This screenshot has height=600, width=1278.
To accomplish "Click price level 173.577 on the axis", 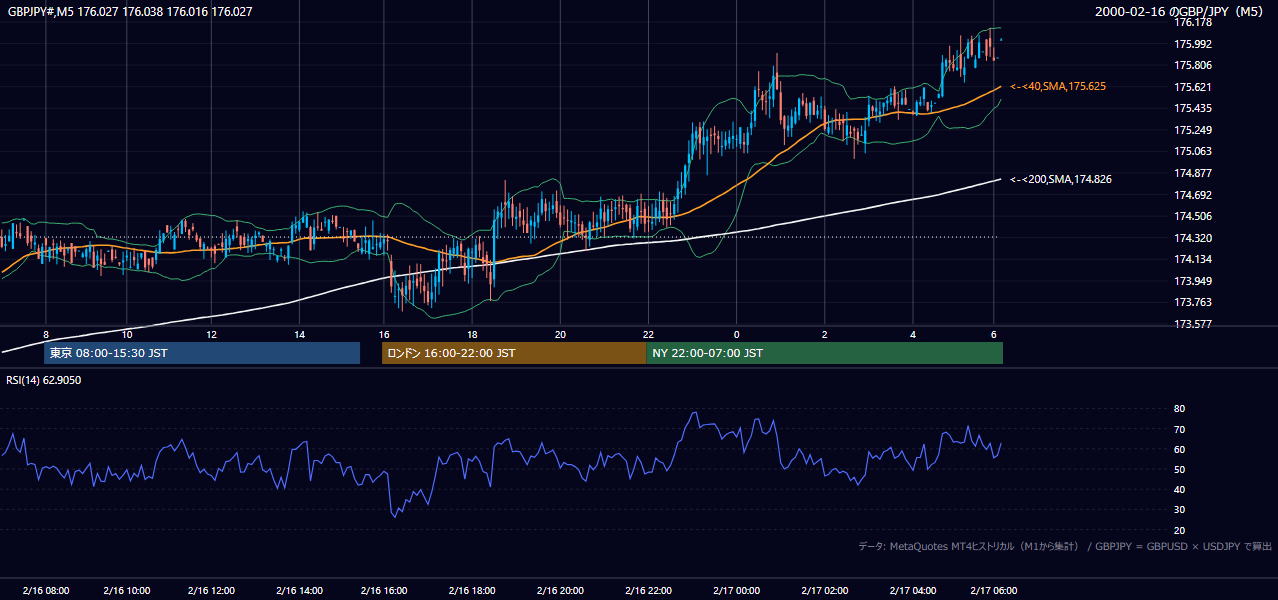I will tap(1193, 324).
